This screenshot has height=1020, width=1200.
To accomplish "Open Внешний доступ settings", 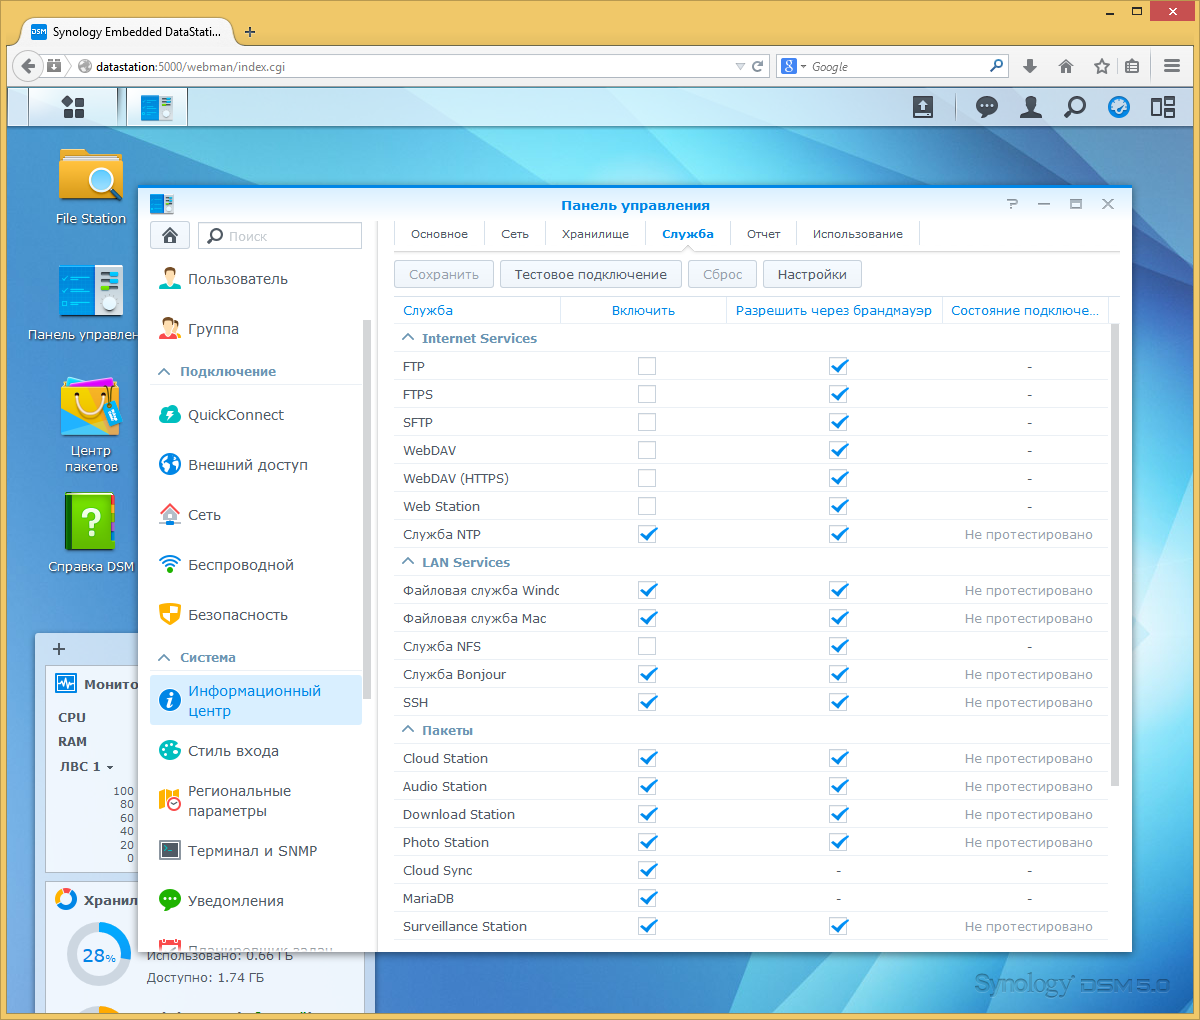I will coord(256,465).
